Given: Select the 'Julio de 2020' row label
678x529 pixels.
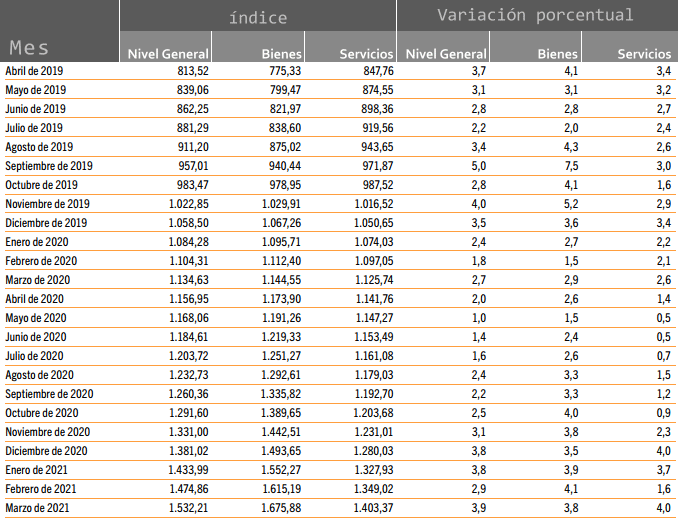Looking at the screenshot, I should (x=34, y=355).
